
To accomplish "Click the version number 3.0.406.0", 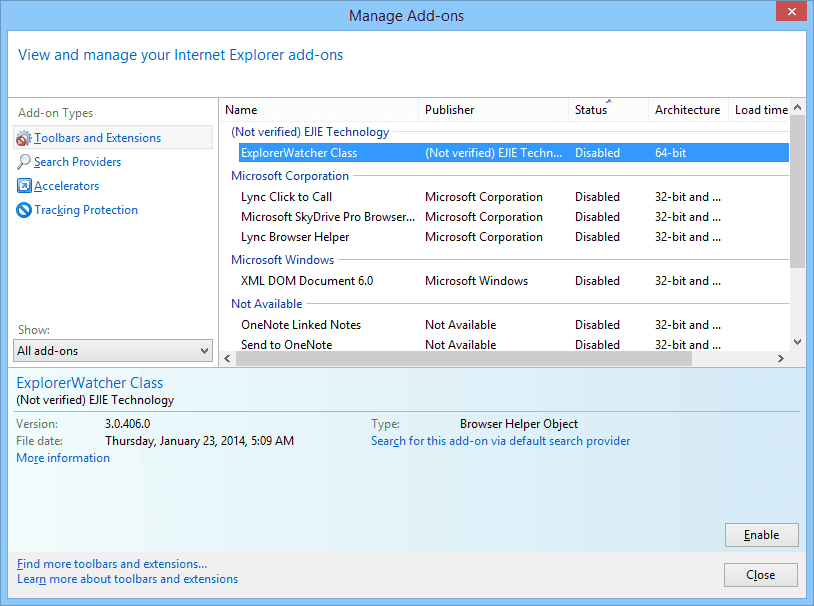I will pyautogui.click(x=128, y=424).
